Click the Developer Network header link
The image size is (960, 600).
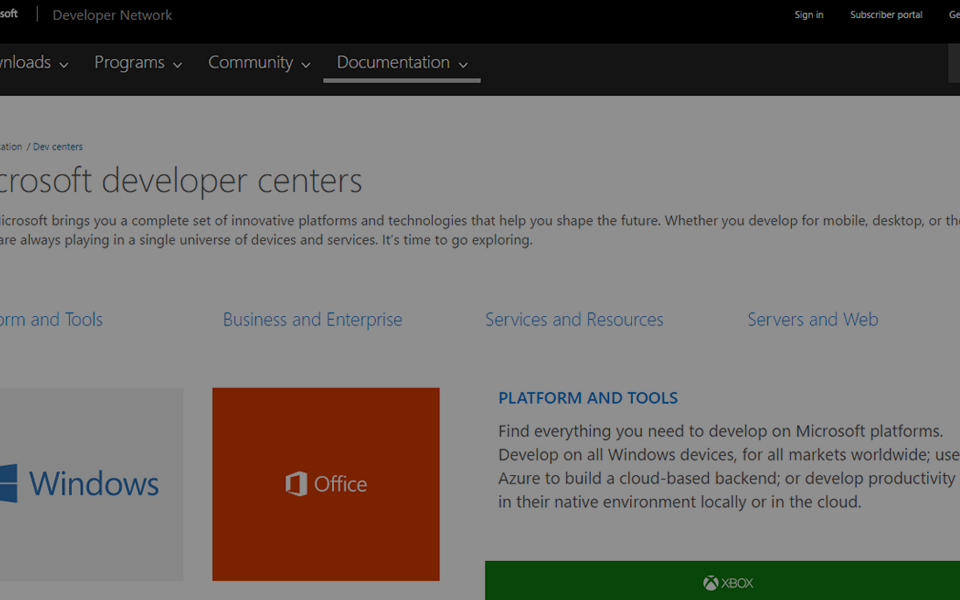[x=112, y=15]
